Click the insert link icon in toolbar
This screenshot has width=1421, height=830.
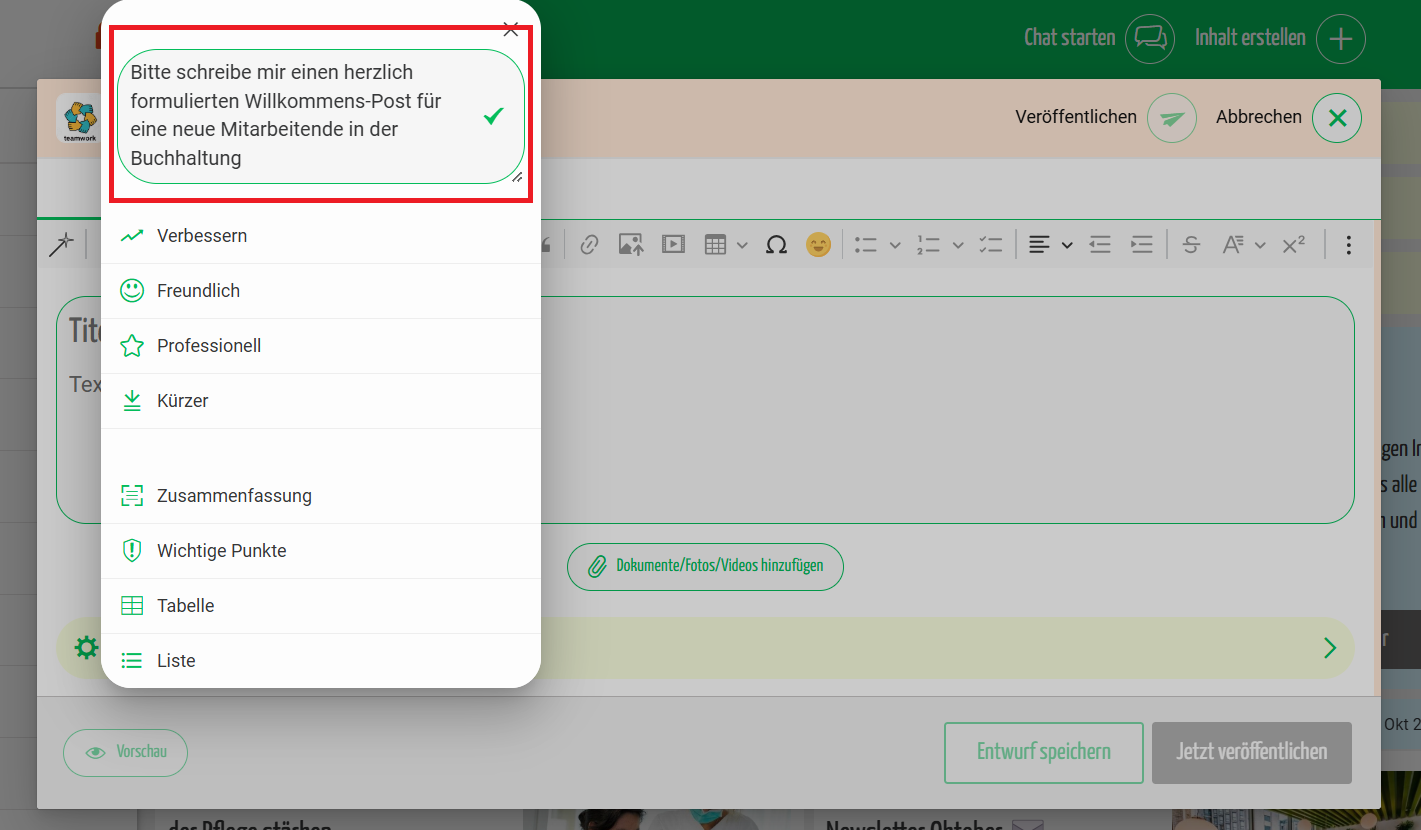pyautogui.click(x=589, y=245)
